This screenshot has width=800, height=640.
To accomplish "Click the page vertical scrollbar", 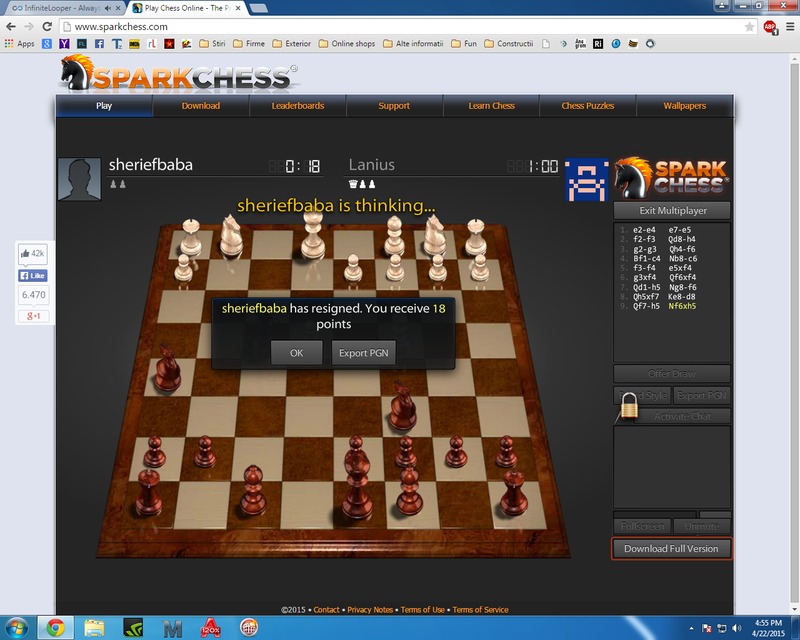I will click(x=794, y=332).
